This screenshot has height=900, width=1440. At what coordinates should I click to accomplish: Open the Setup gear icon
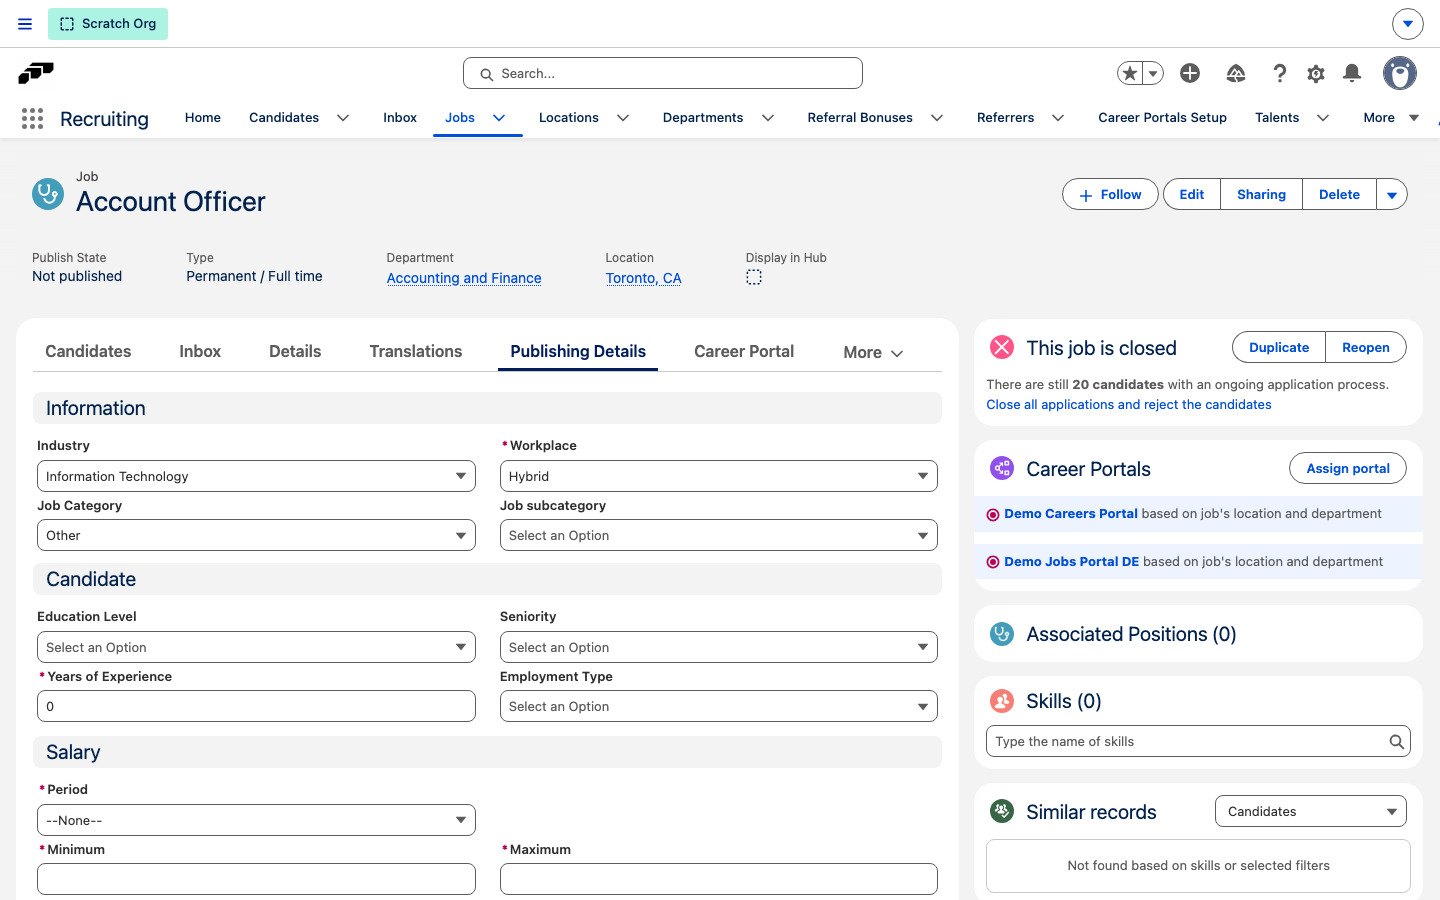[1316, 73]
